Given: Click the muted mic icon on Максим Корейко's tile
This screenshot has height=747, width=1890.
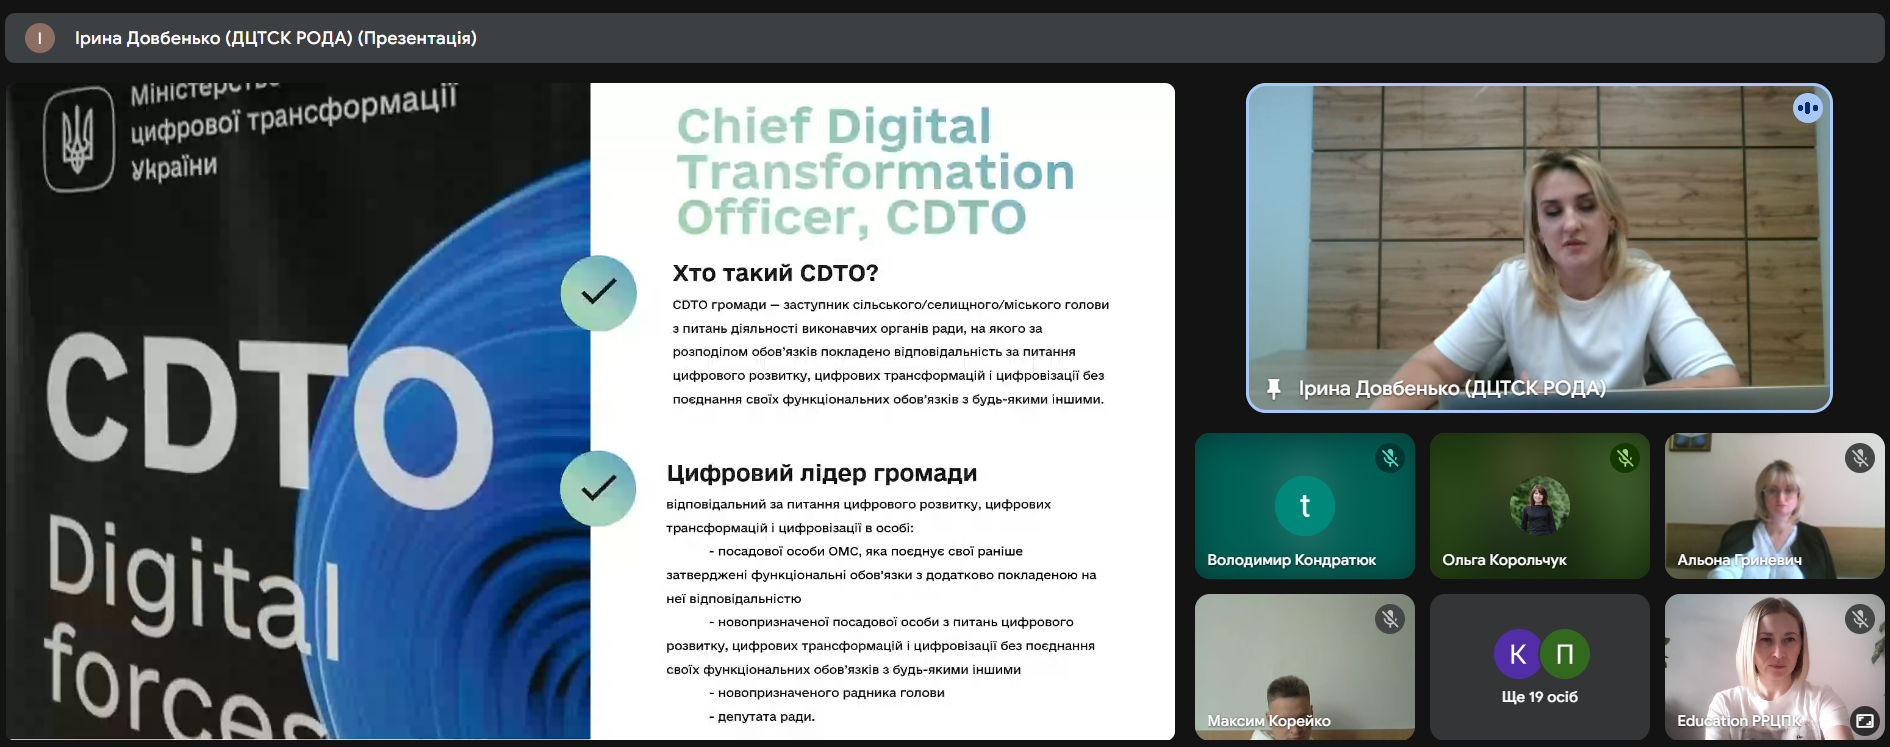Looking at the screenshot, I should click(1389, 619).
